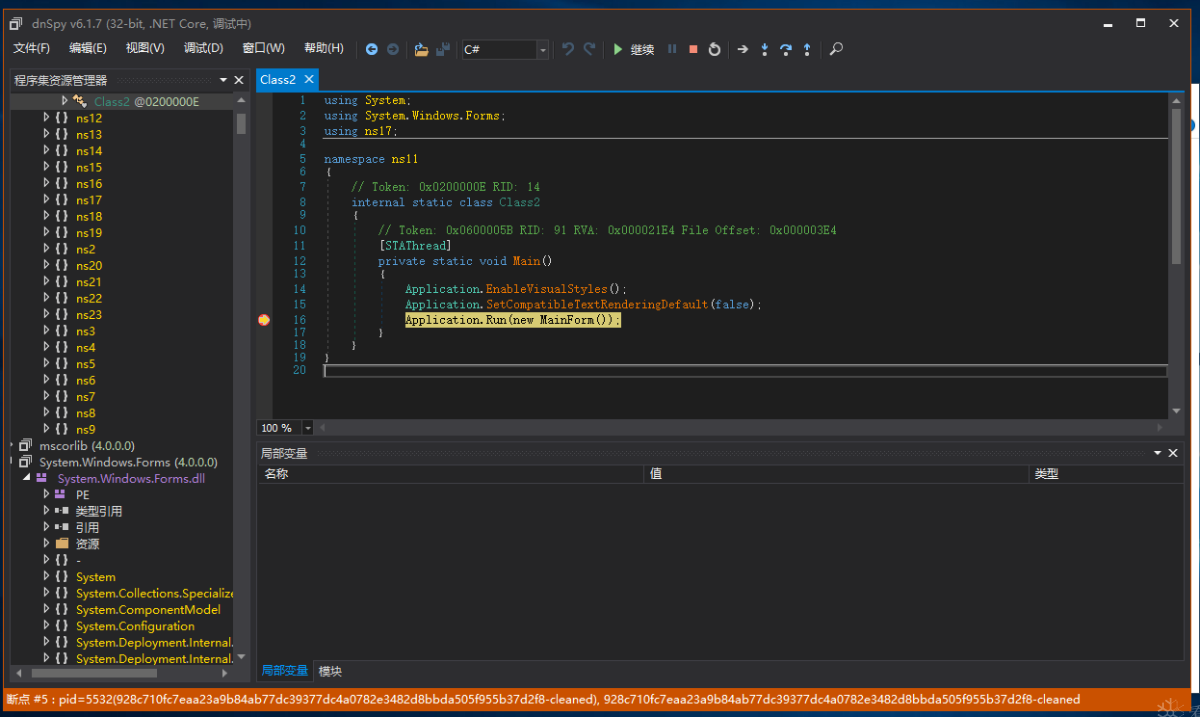Open the 调试(D) menu

pos(203,48)
